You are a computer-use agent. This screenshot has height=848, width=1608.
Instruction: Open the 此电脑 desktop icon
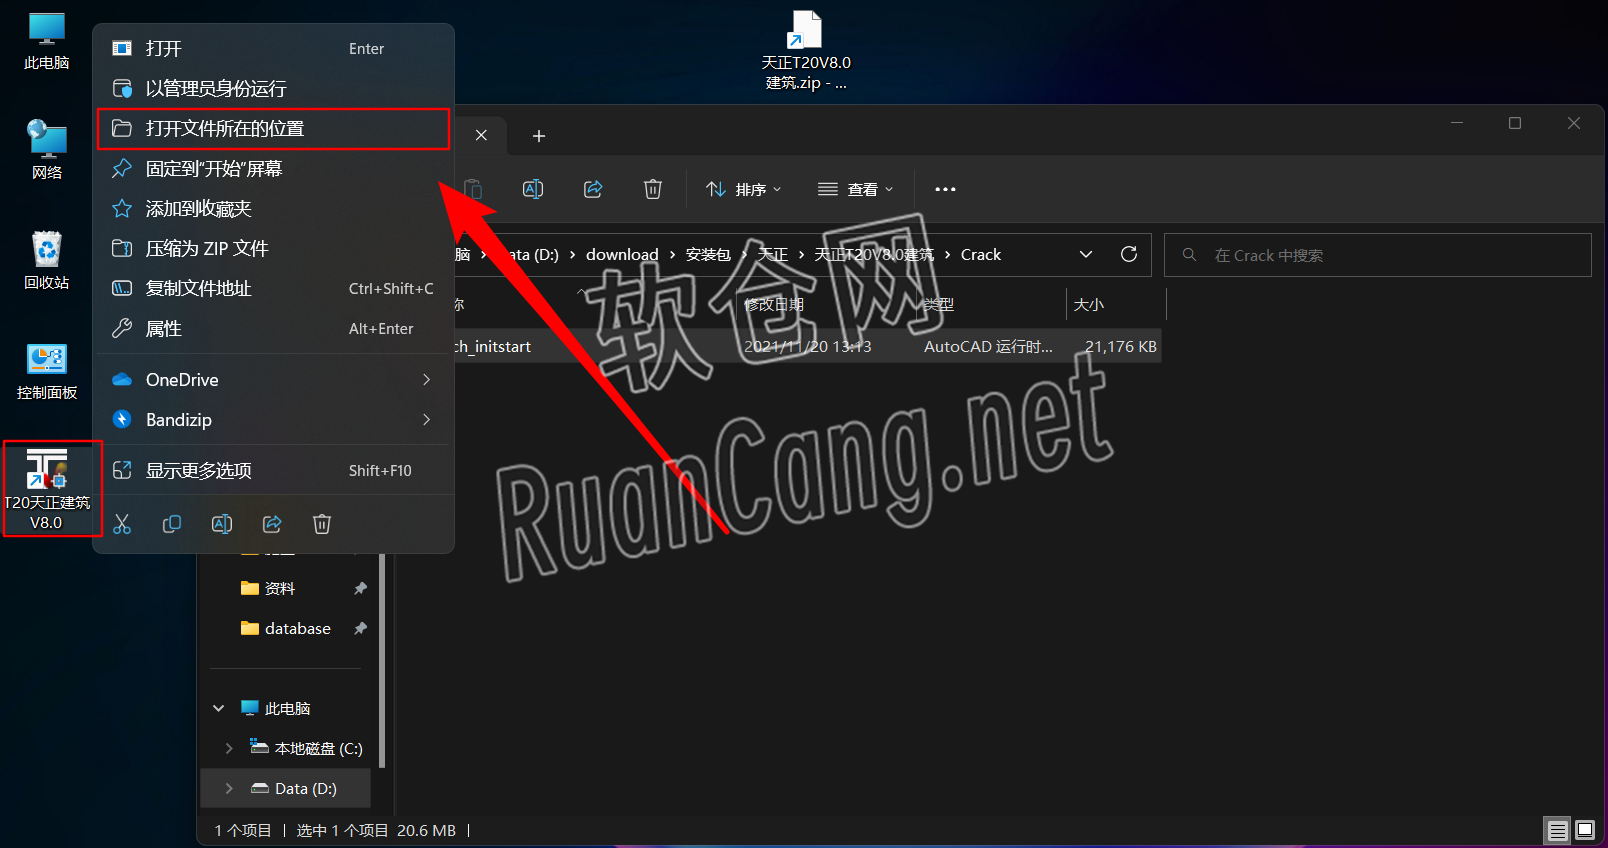47,42
